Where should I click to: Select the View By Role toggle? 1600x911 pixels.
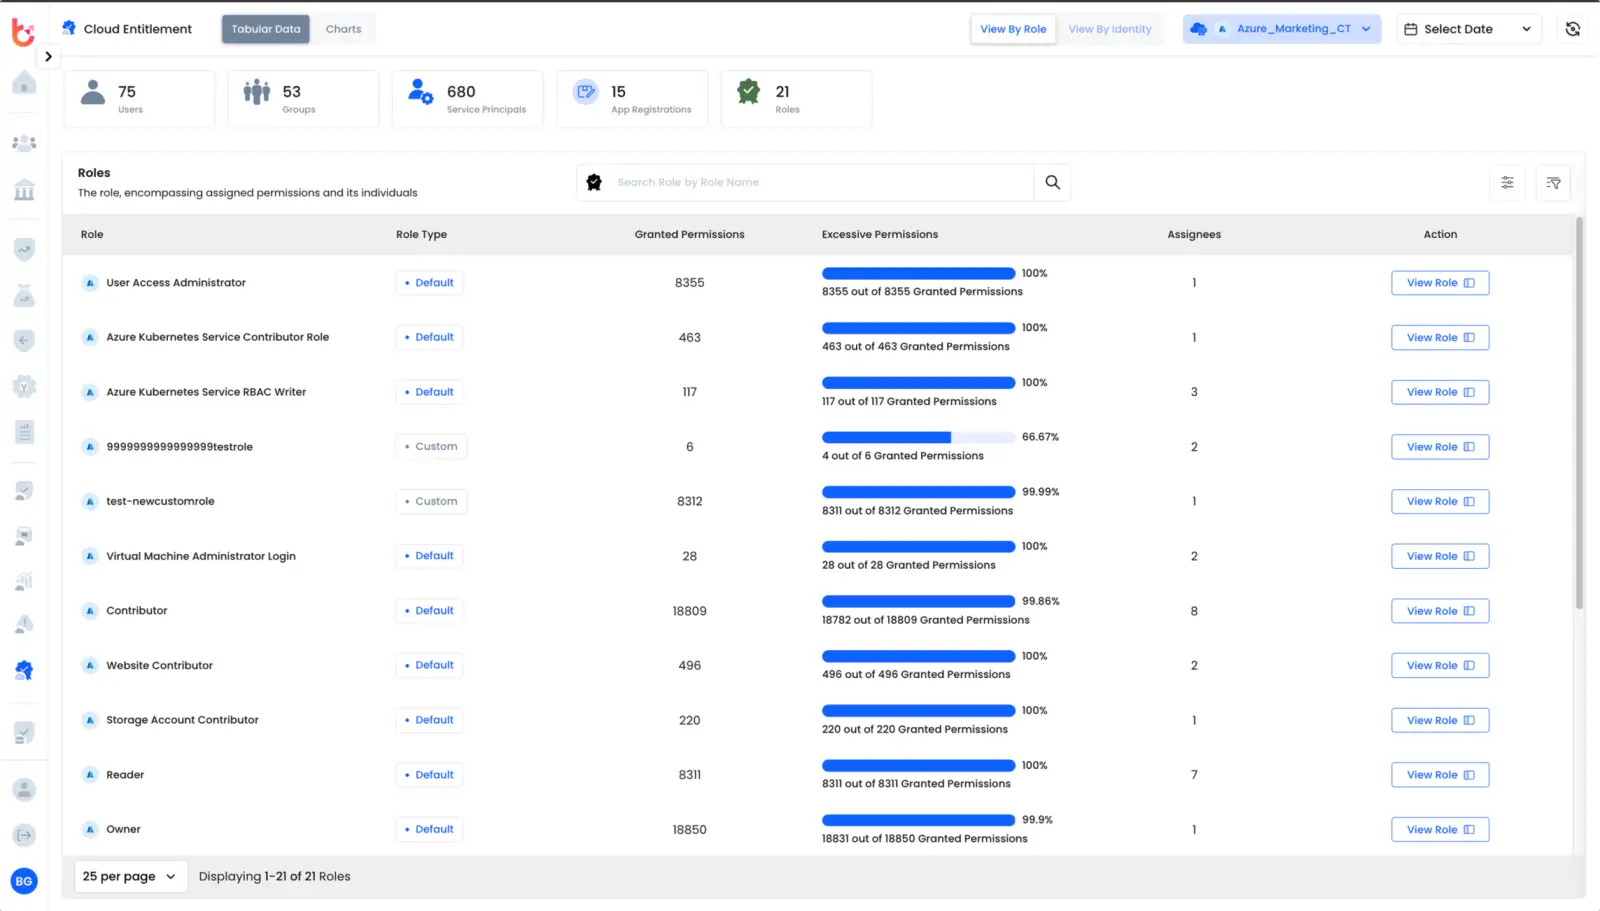point(1012,29)
